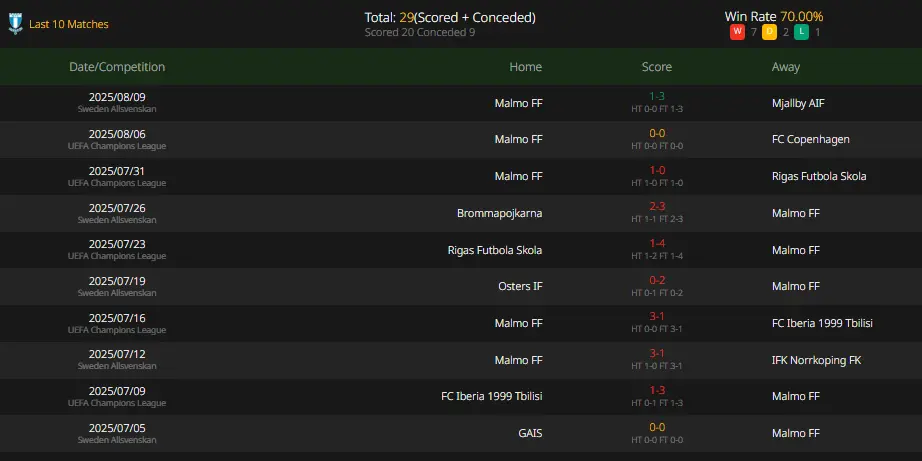The width and height of the screenshot is (922, 461).
Task: Click the Score column header
Action: (657, 67)
